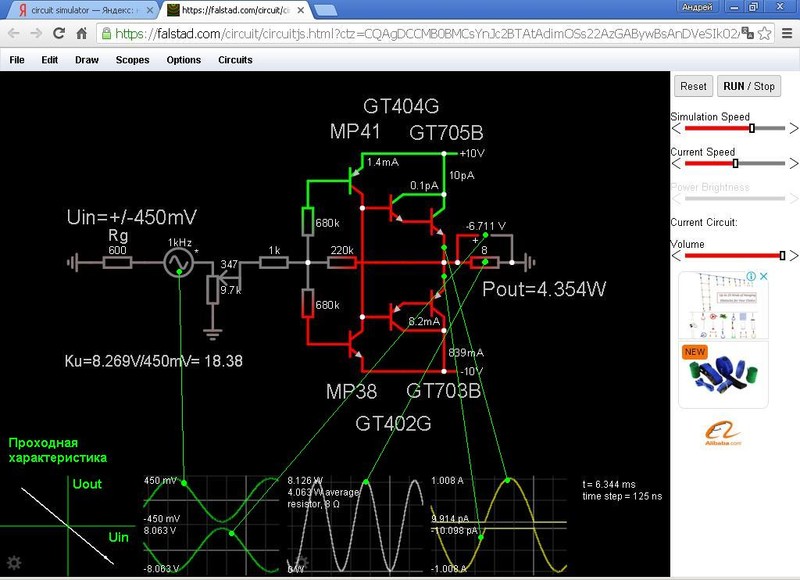Click the load current scope waveform
This screenshot has width=800, height=580.
tap(499, 525)
